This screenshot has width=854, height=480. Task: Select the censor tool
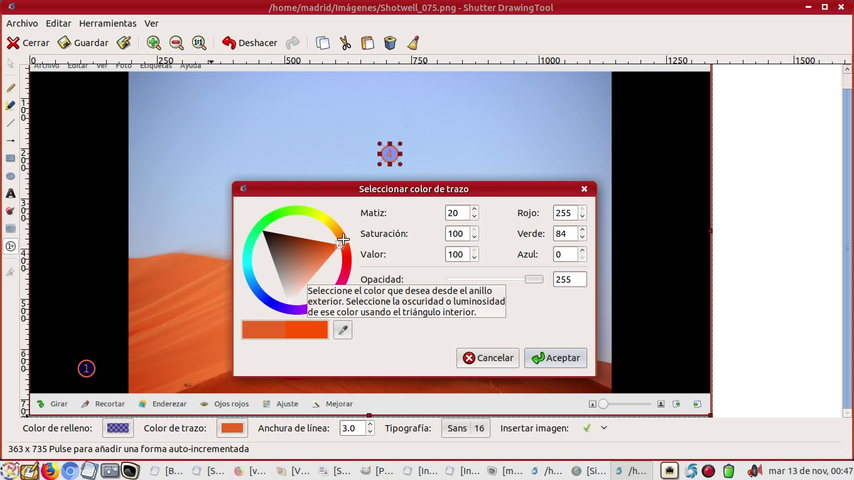coord(10,211)
